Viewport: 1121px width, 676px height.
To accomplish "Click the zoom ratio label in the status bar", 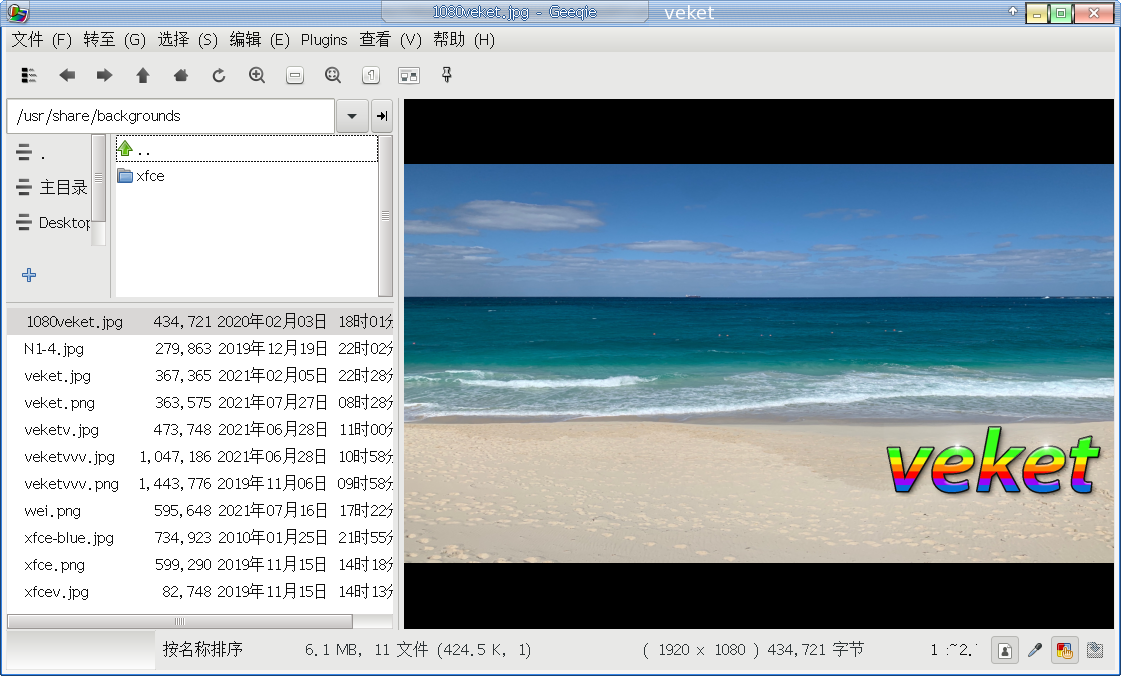I will (953, 650).
